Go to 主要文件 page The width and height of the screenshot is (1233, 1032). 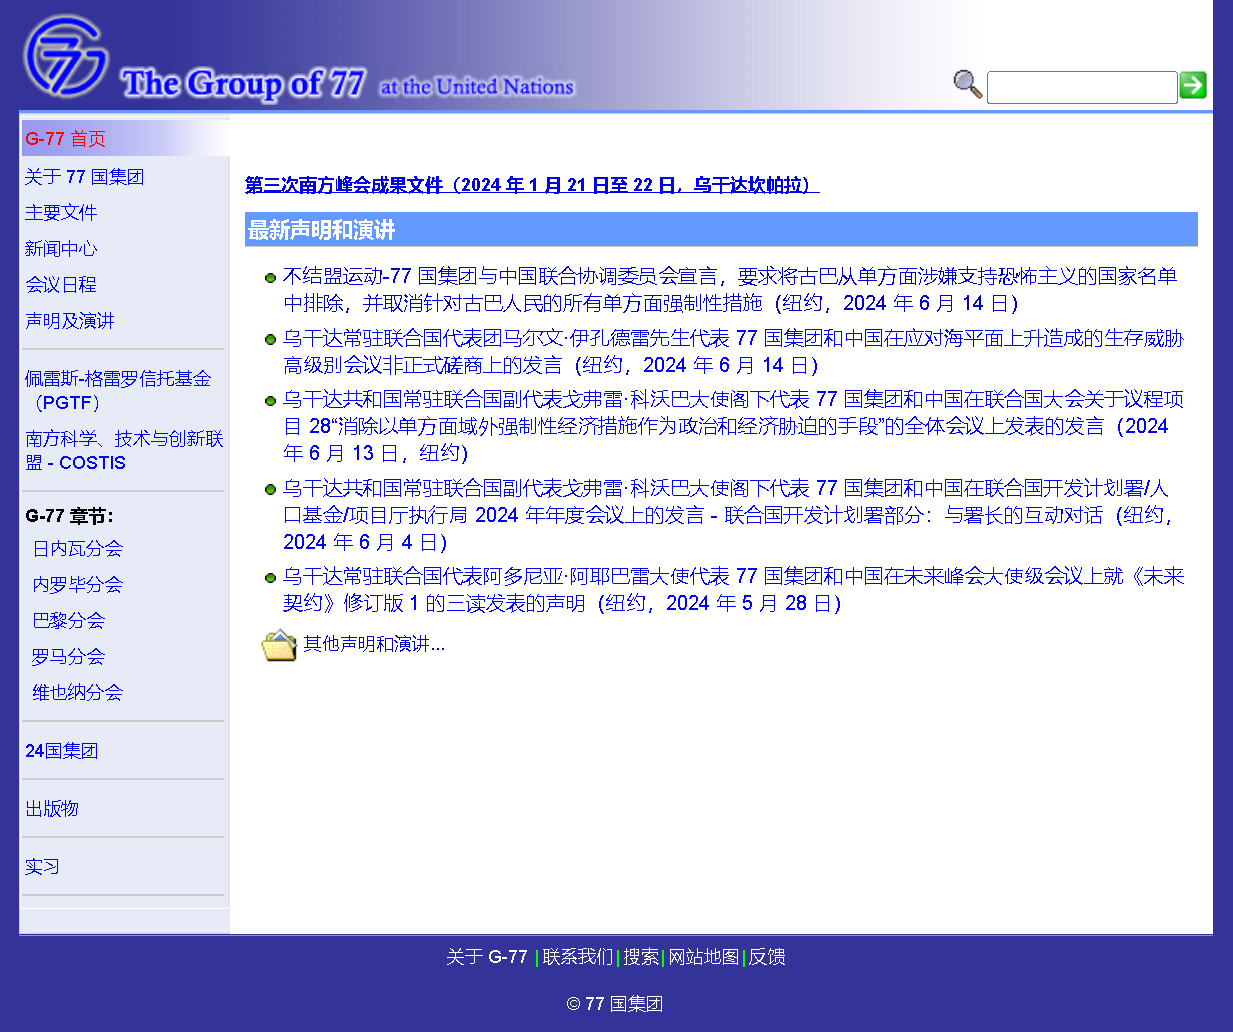click(x=61, y=213)
